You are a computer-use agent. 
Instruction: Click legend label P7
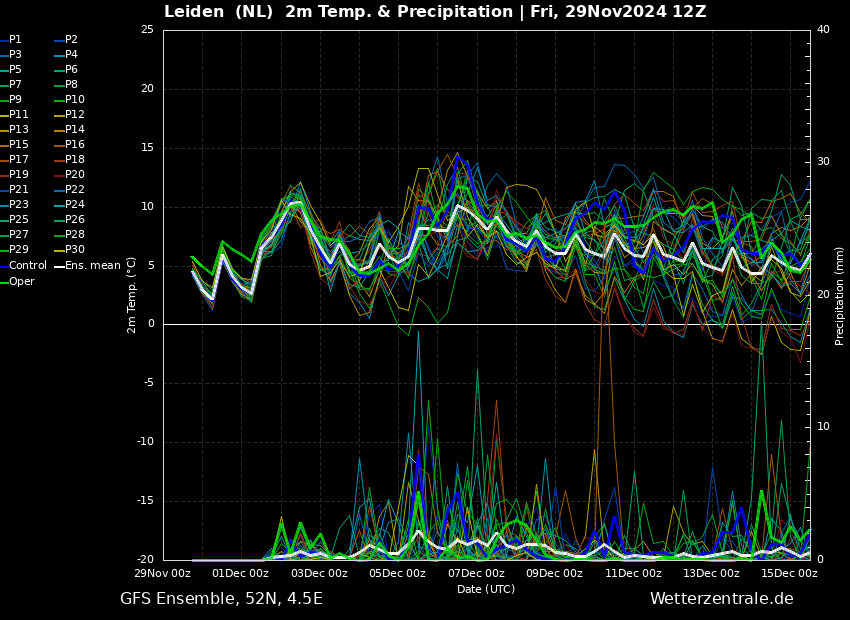15,85
